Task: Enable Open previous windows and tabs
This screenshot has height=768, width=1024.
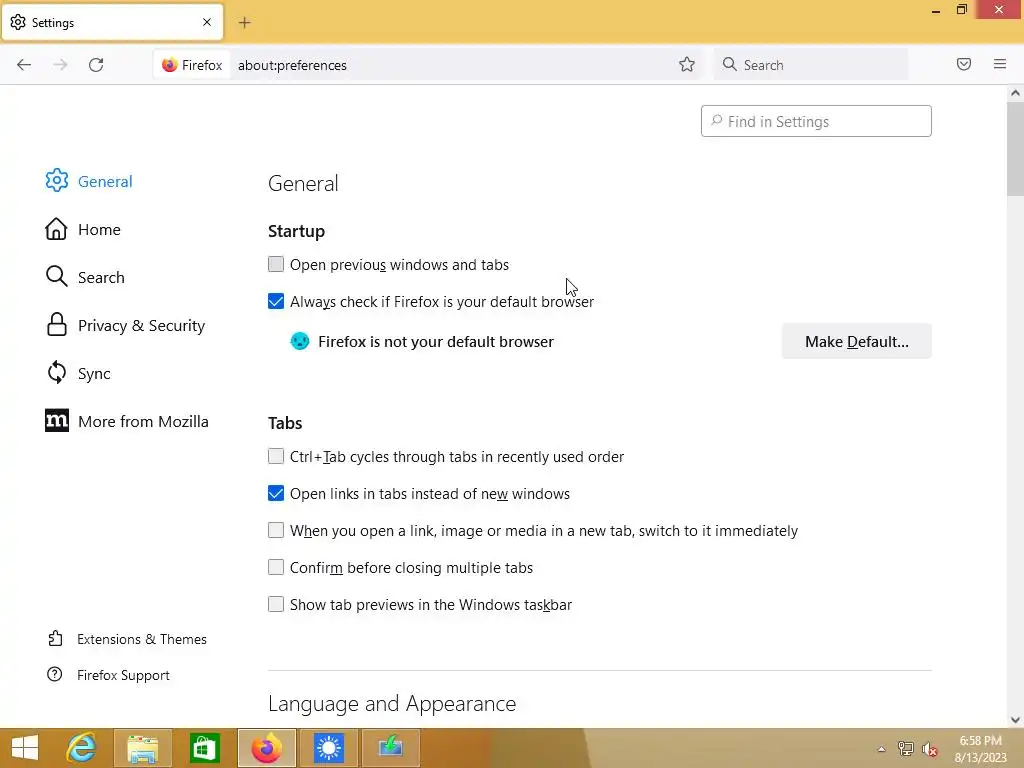Action: 276,264
